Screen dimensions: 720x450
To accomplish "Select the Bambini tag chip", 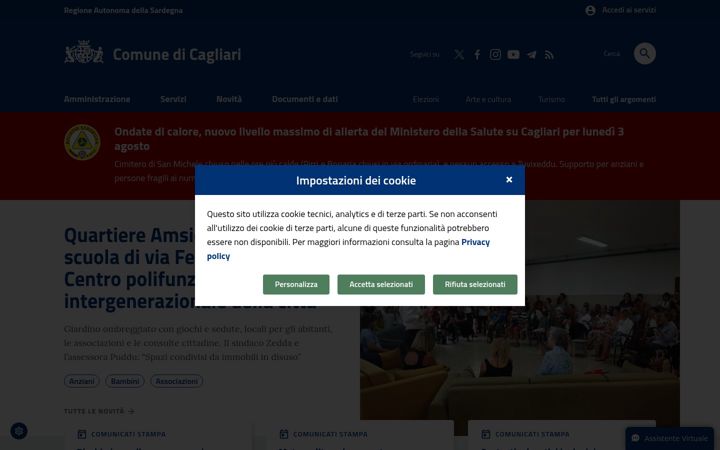I will (125, 381).
